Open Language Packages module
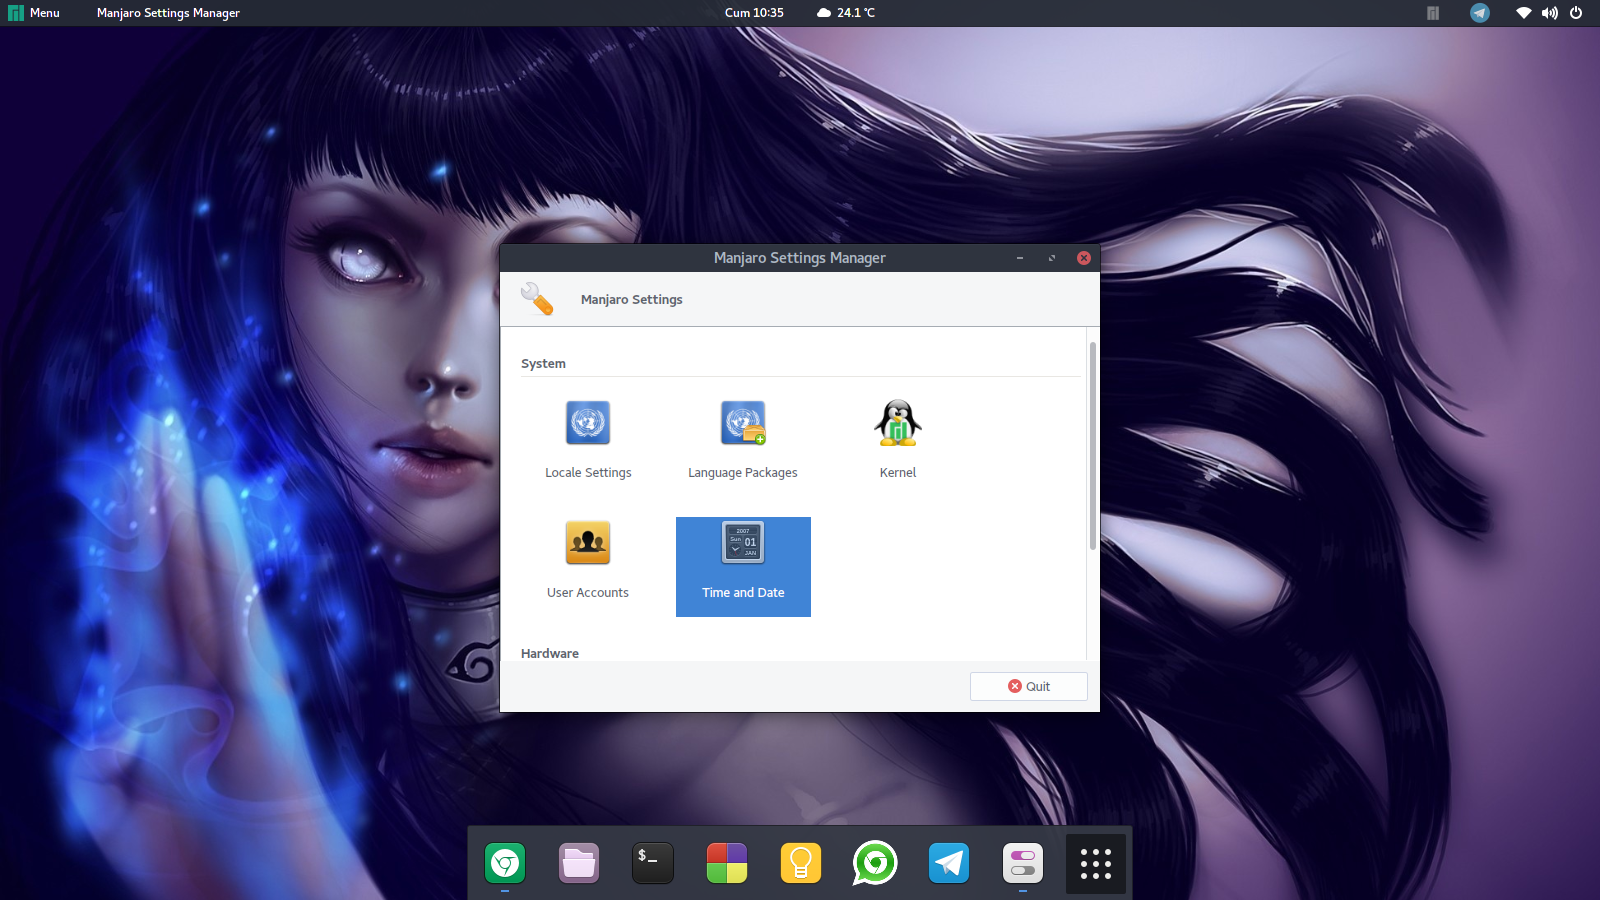 (x=743, y=438)
